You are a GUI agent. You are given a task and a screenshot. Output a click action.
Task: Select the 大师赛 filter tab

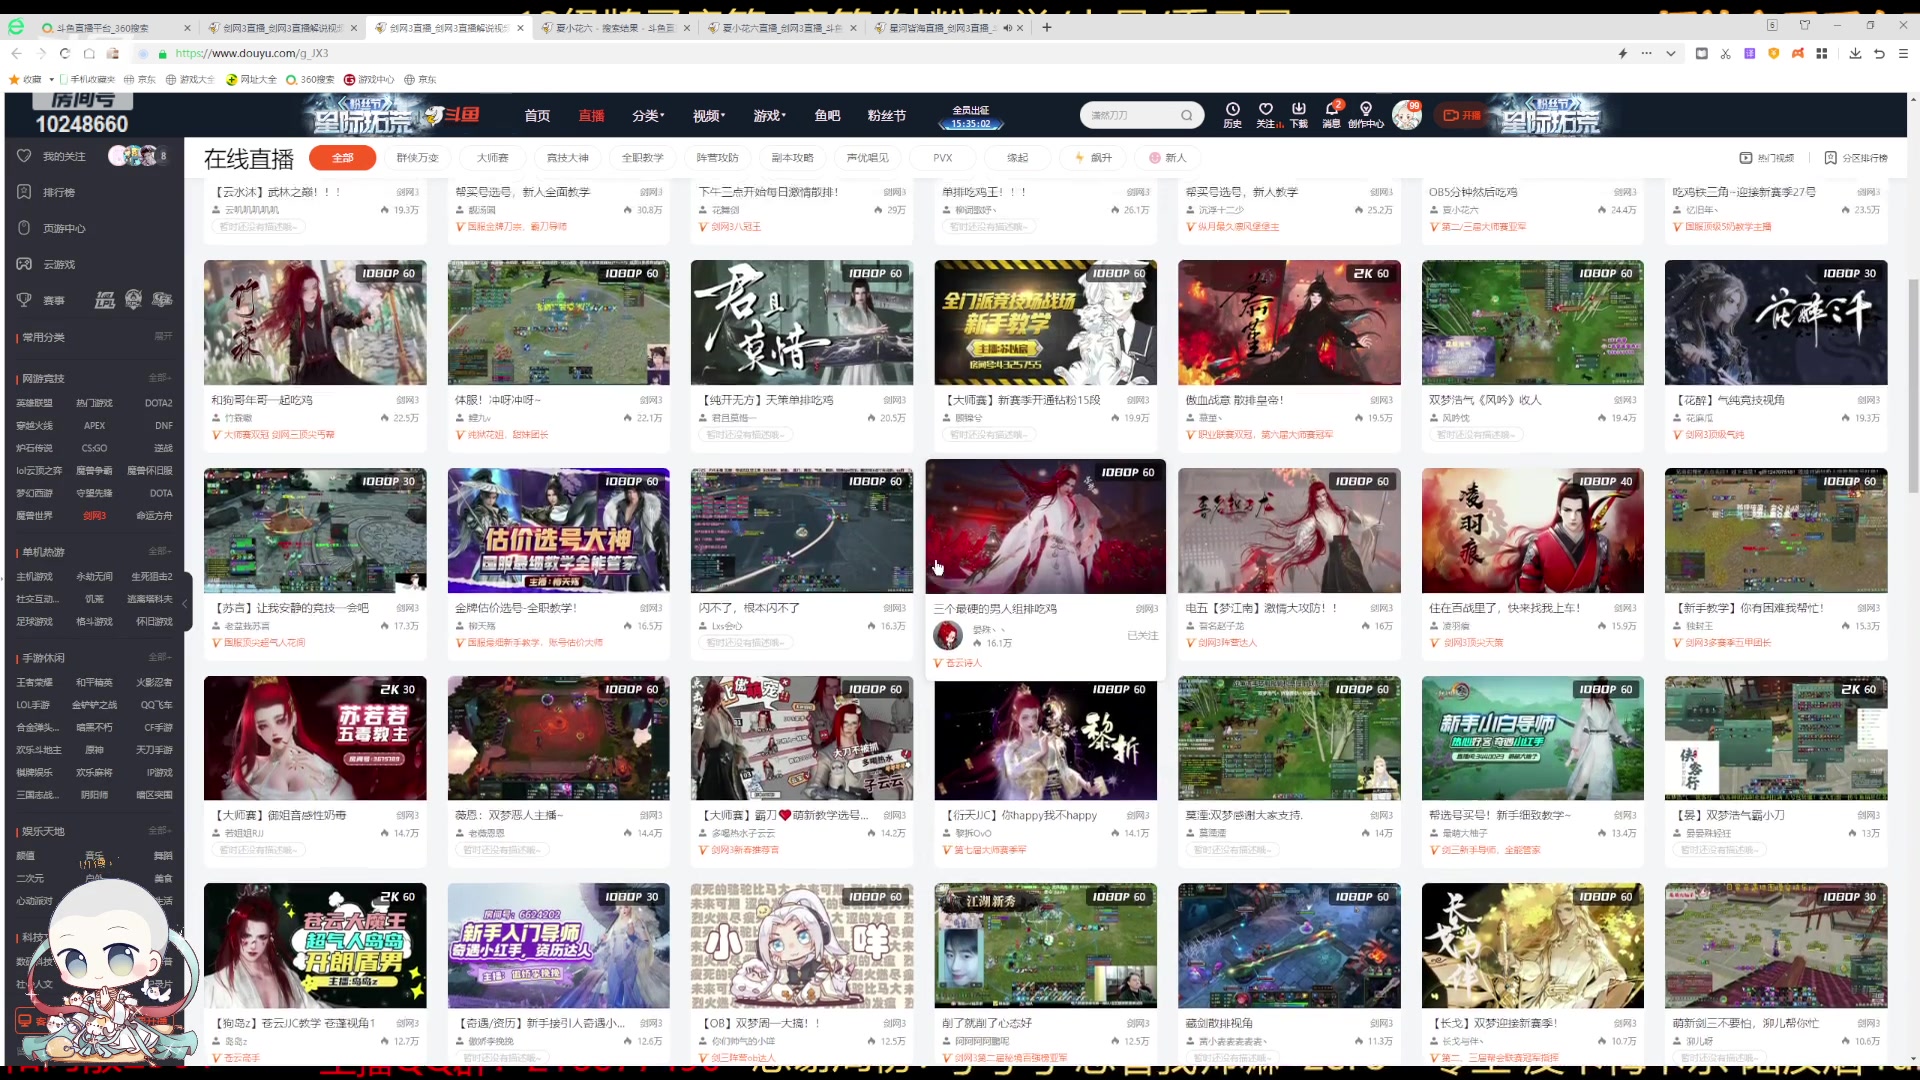(x=492, y=158)
